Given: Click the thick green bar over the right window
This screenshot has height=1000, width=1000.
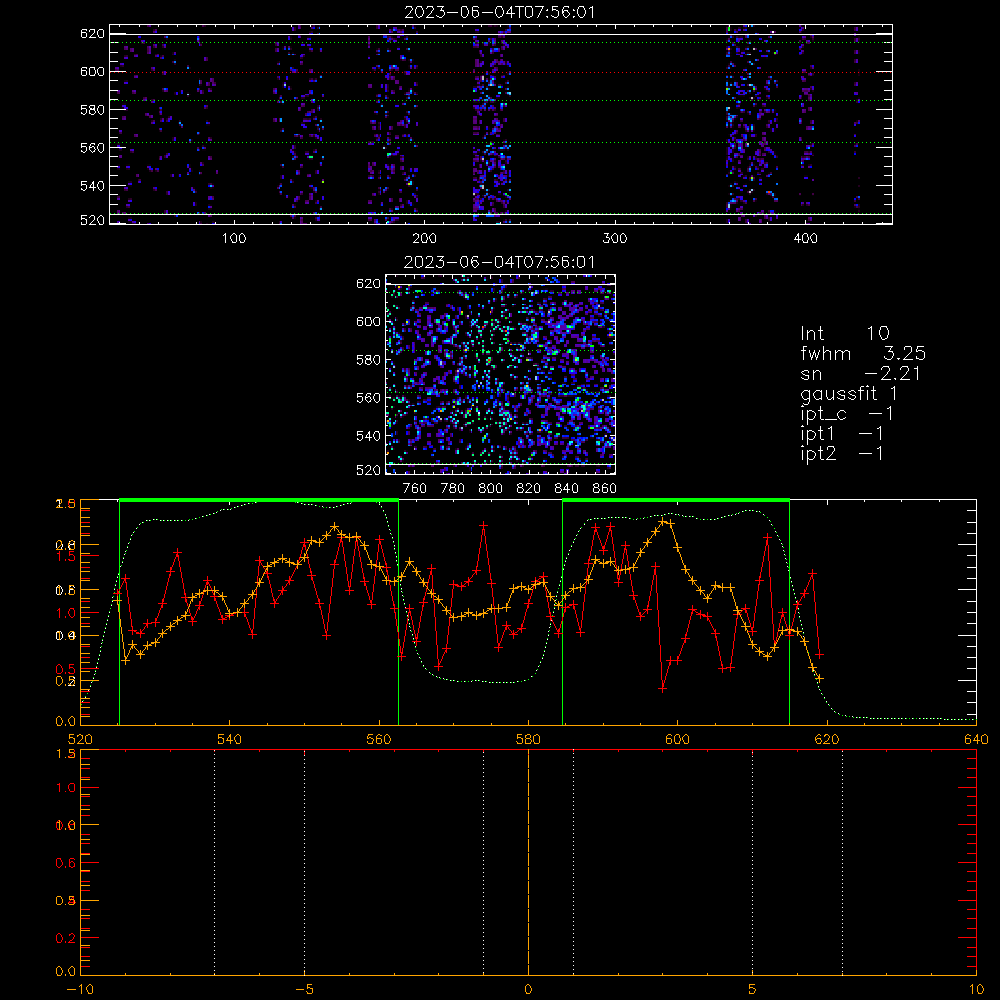Looking at the screenshot, I should click(676, 501).
